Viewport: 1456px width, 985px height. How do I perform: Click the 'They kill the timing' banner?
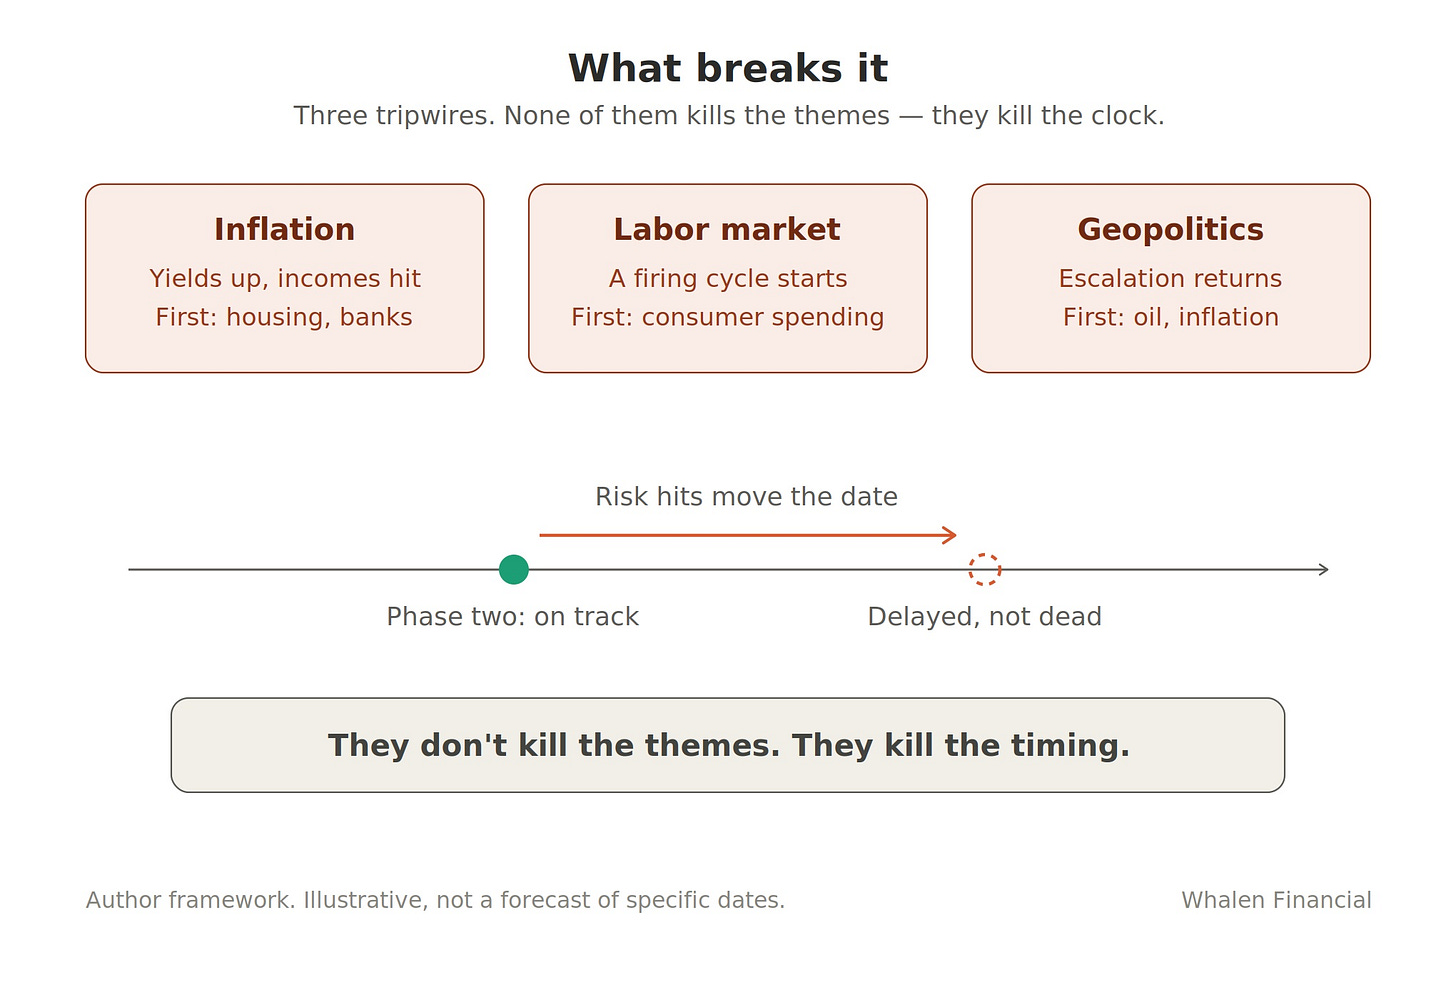pos(728,745)
